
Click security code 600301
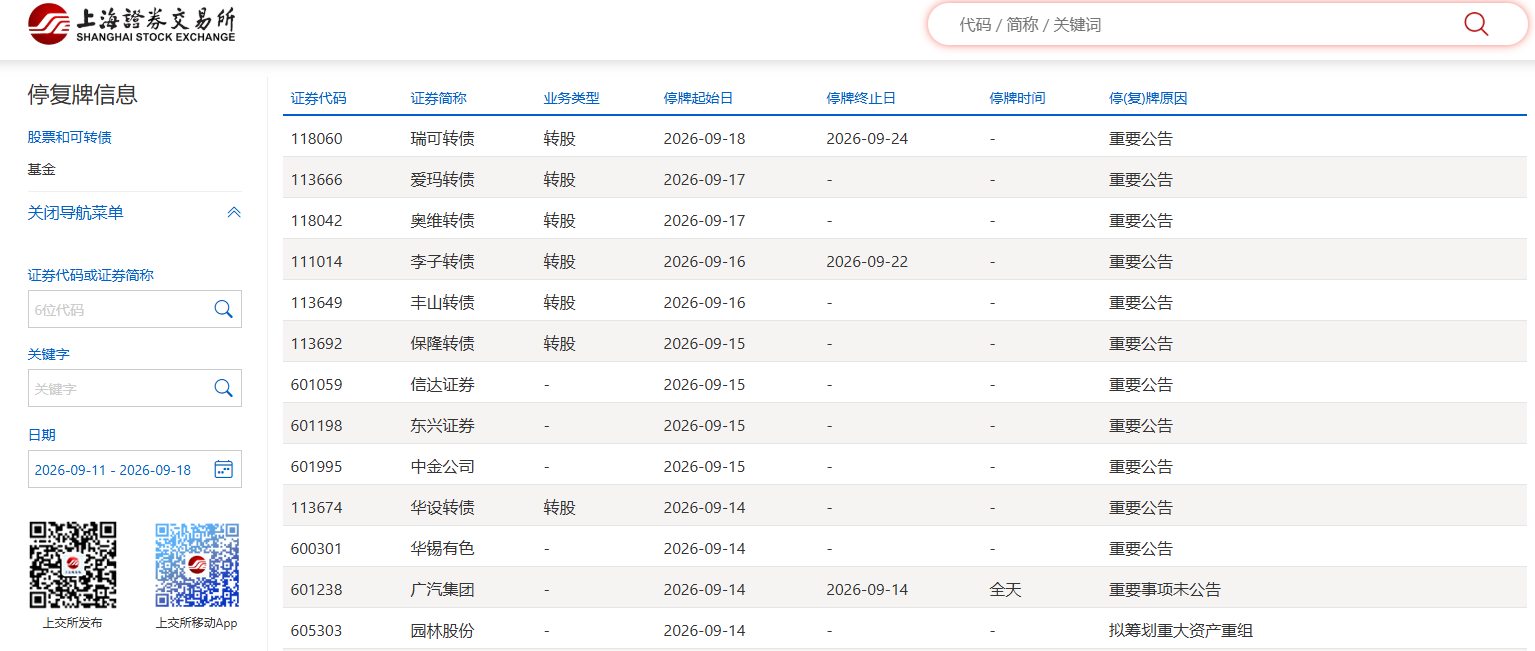pos(317,549)
